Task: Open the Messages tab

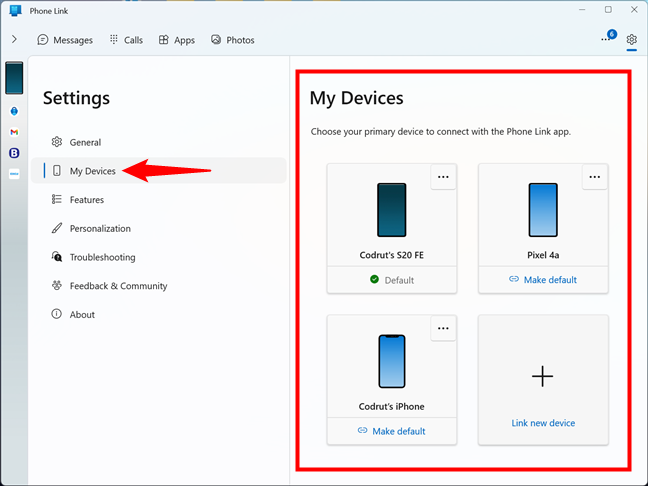Action: coord(65,40)
